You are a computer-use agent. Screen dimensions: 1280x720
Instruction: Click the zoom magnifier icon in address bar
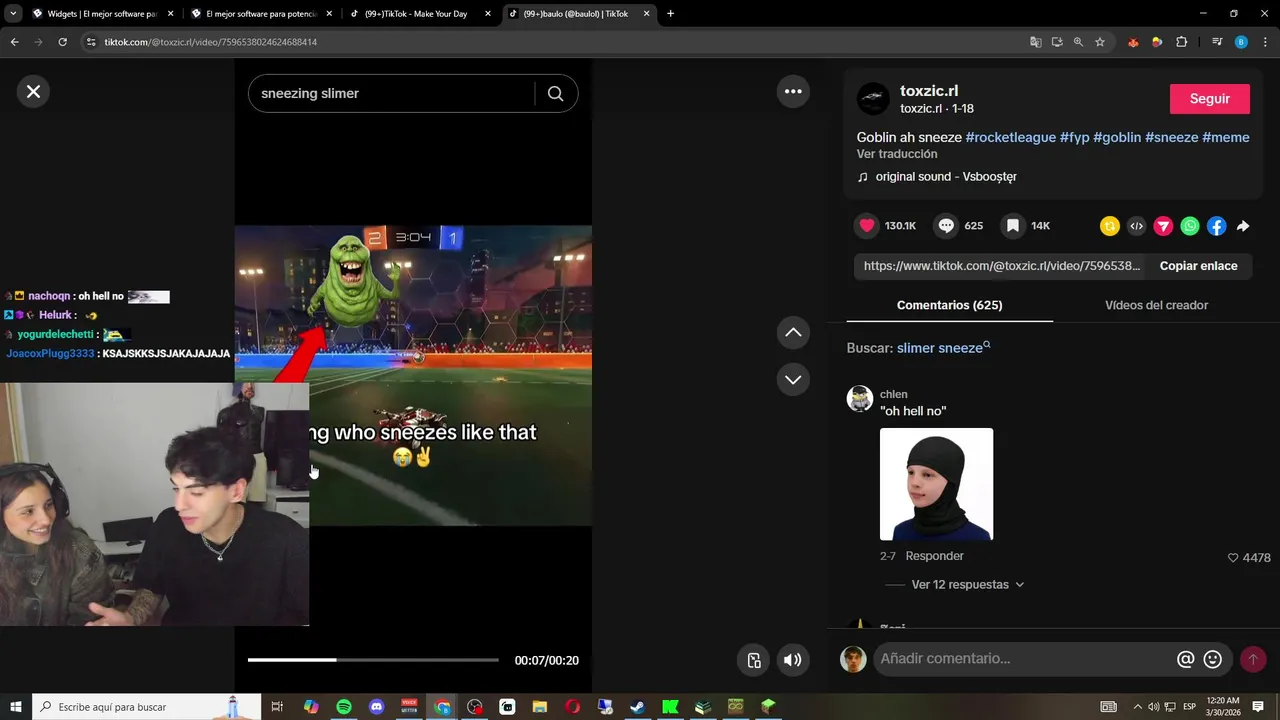1078,42
